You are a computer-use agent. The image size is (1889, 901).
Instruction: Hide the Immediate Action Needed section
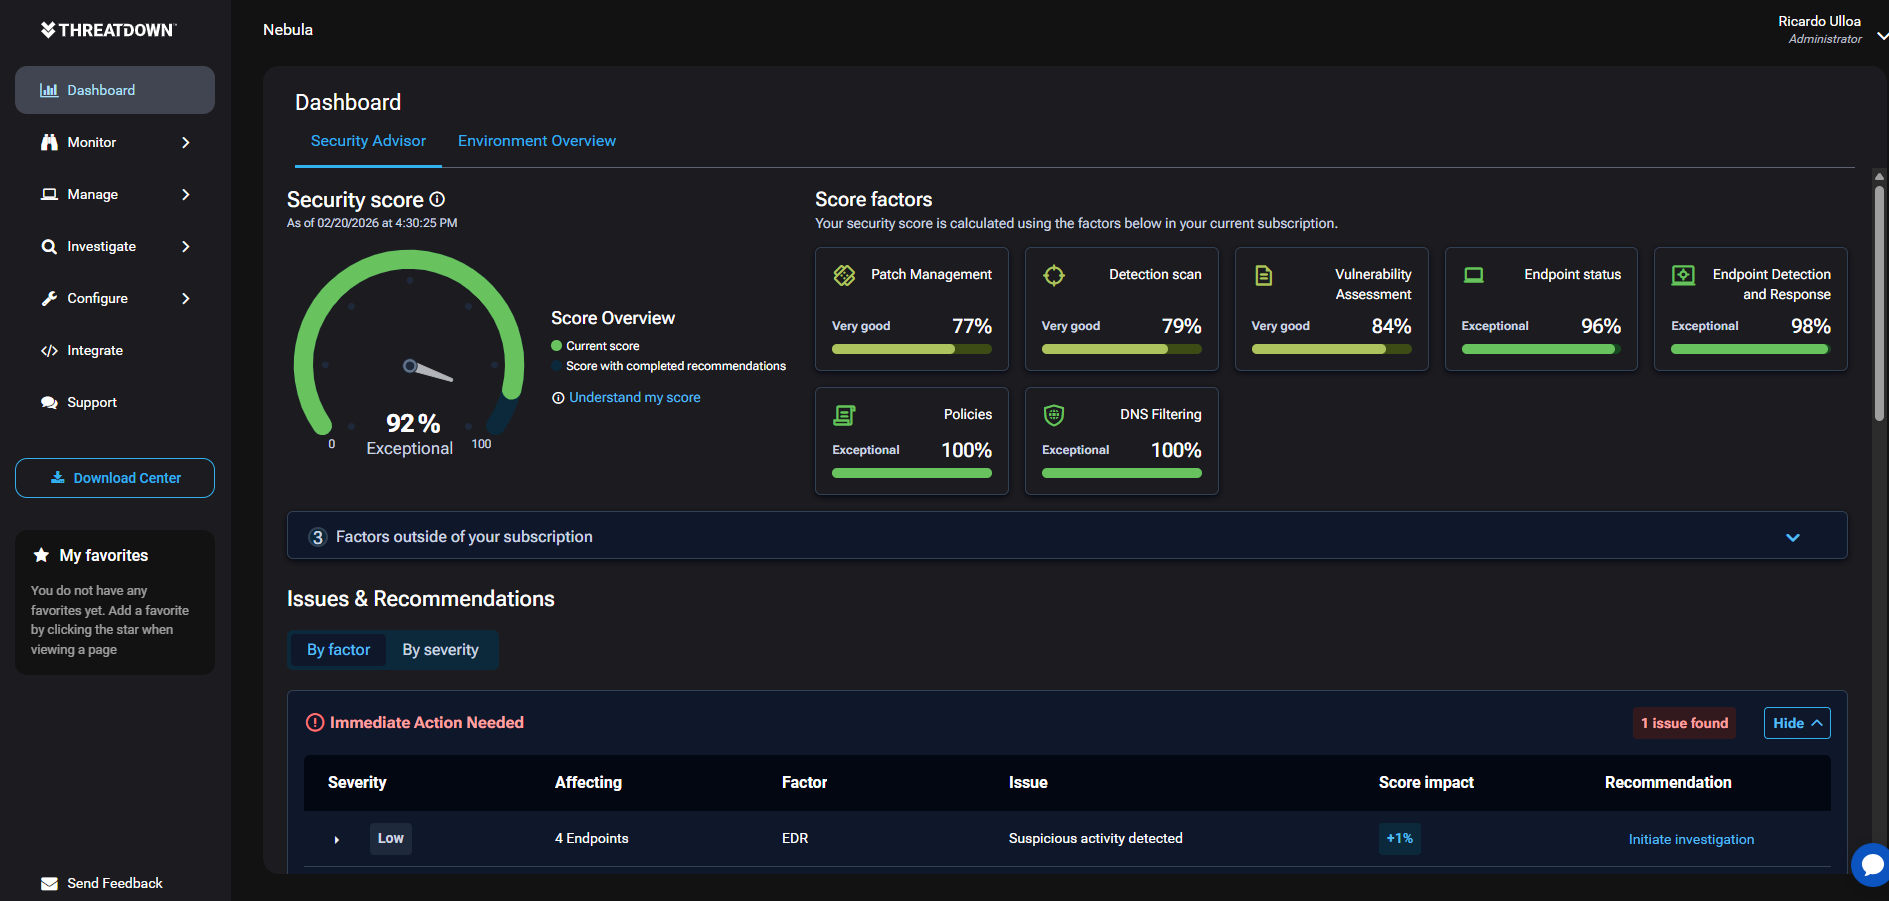click(x=1796, y=723)
